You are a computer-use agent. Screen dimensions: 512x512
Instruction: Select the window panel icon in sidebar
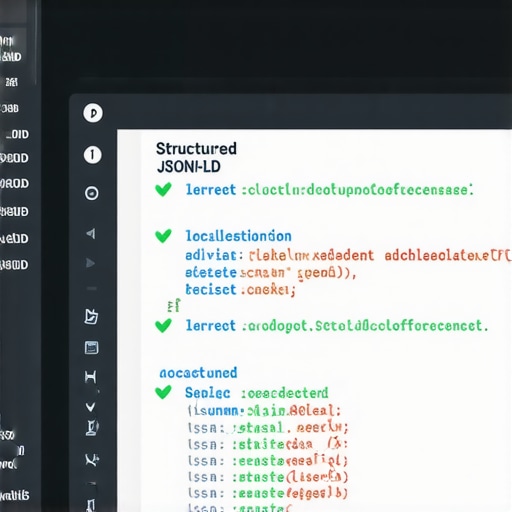coord(91,347)
